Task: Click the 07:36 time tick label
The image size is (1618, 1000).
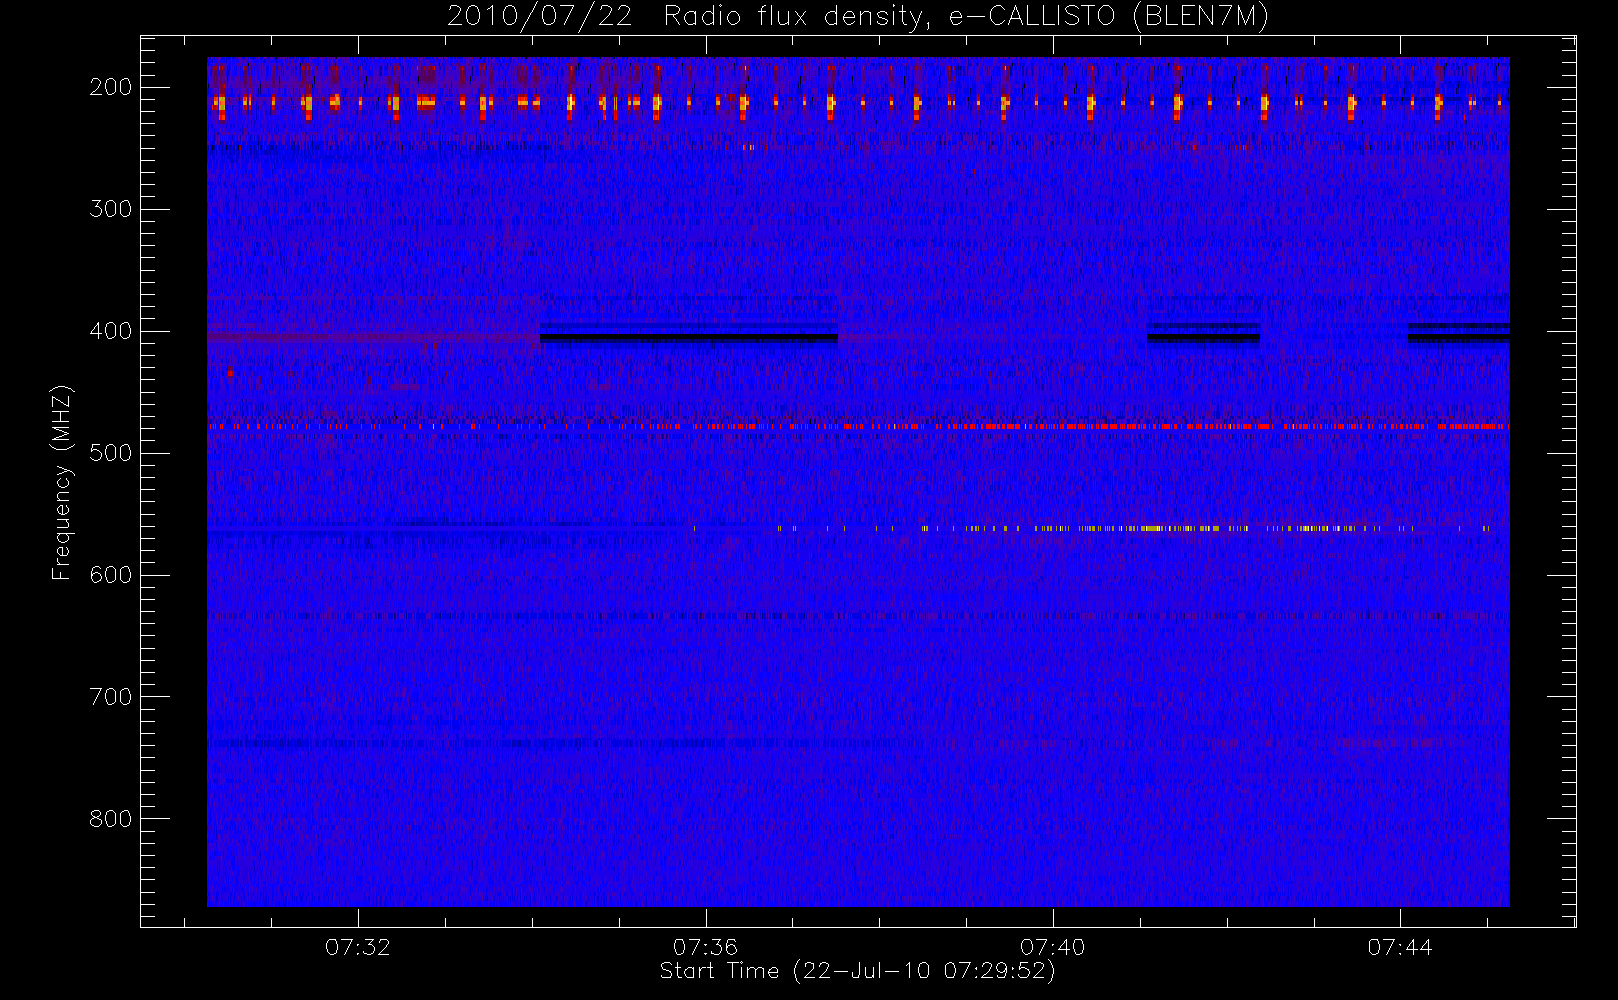Action: click(x=705, y=947)
